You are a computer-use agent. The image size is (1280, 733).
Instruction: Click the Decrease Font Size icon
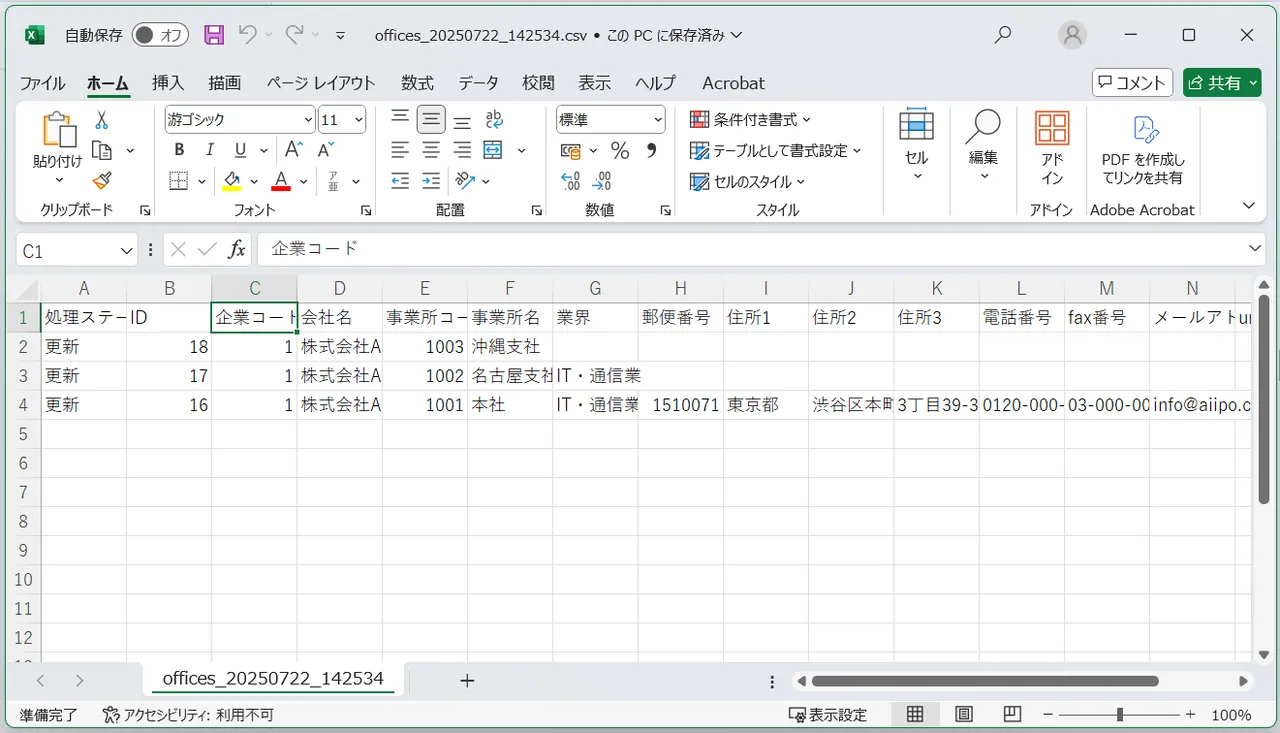(x=325, y=150)
